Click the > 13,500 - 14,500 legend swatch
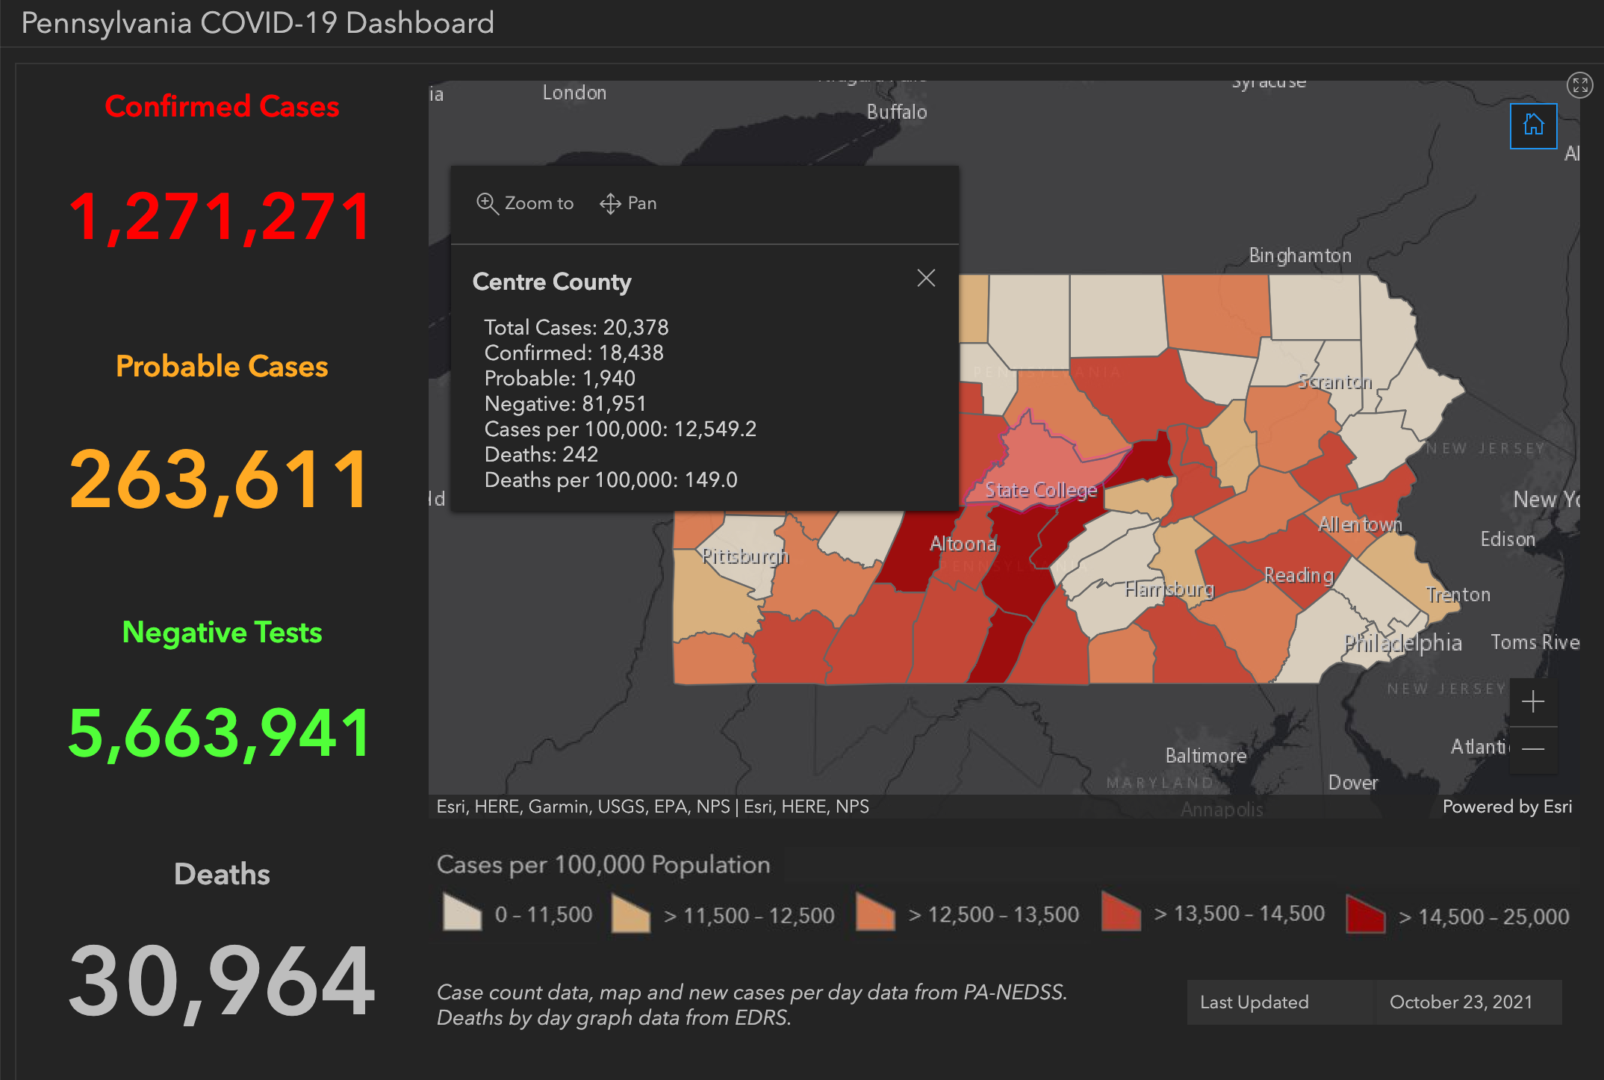The width and height of the screenshot is (1604, 1080). click(x=1121, y=912)
